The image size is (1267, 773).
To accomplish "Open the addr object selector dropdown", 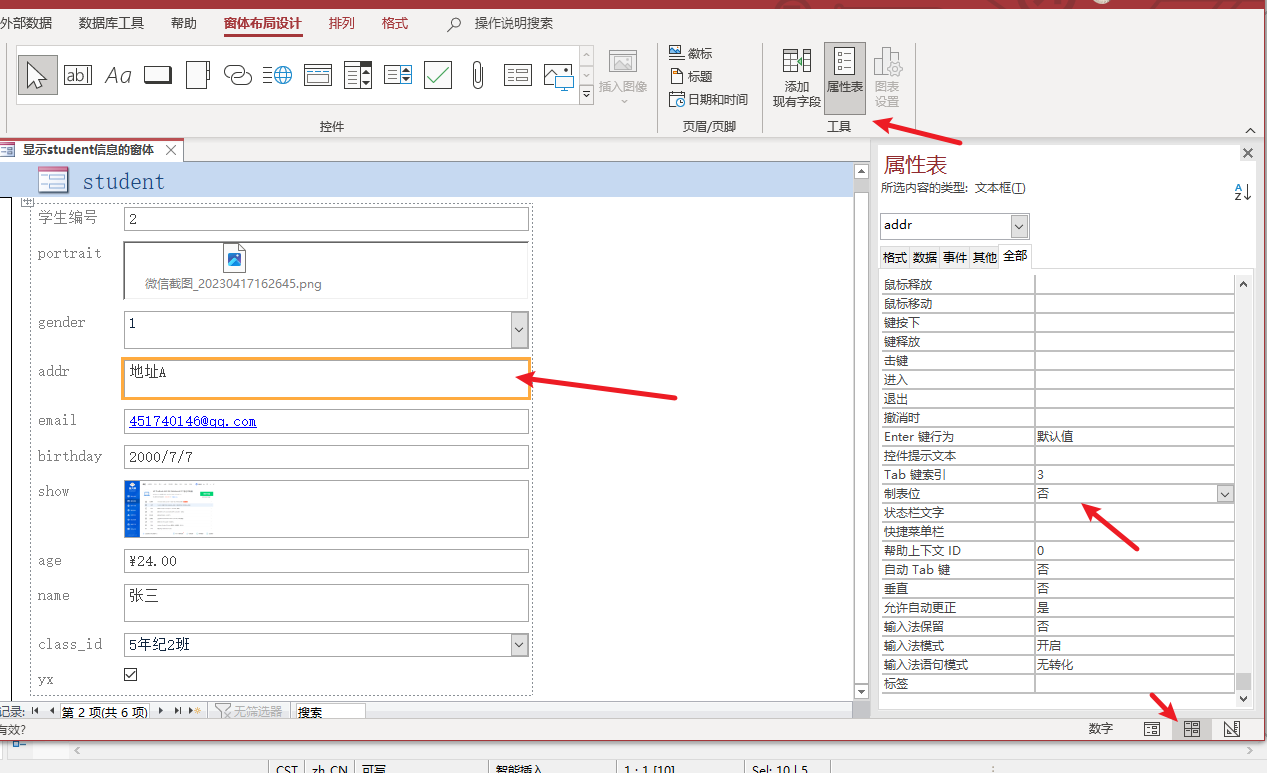I will pyautogui.click(x=1019, y=226).
